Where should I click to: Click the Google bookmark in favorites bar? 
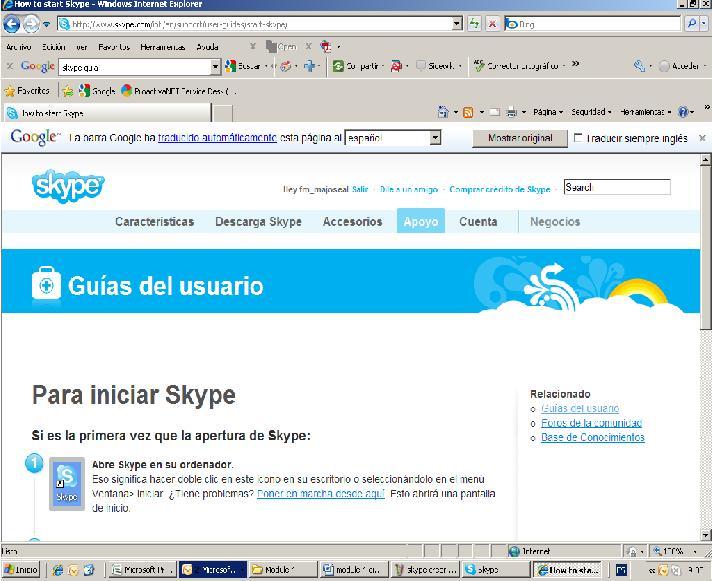pyautogui.click(x=97, y=91)
